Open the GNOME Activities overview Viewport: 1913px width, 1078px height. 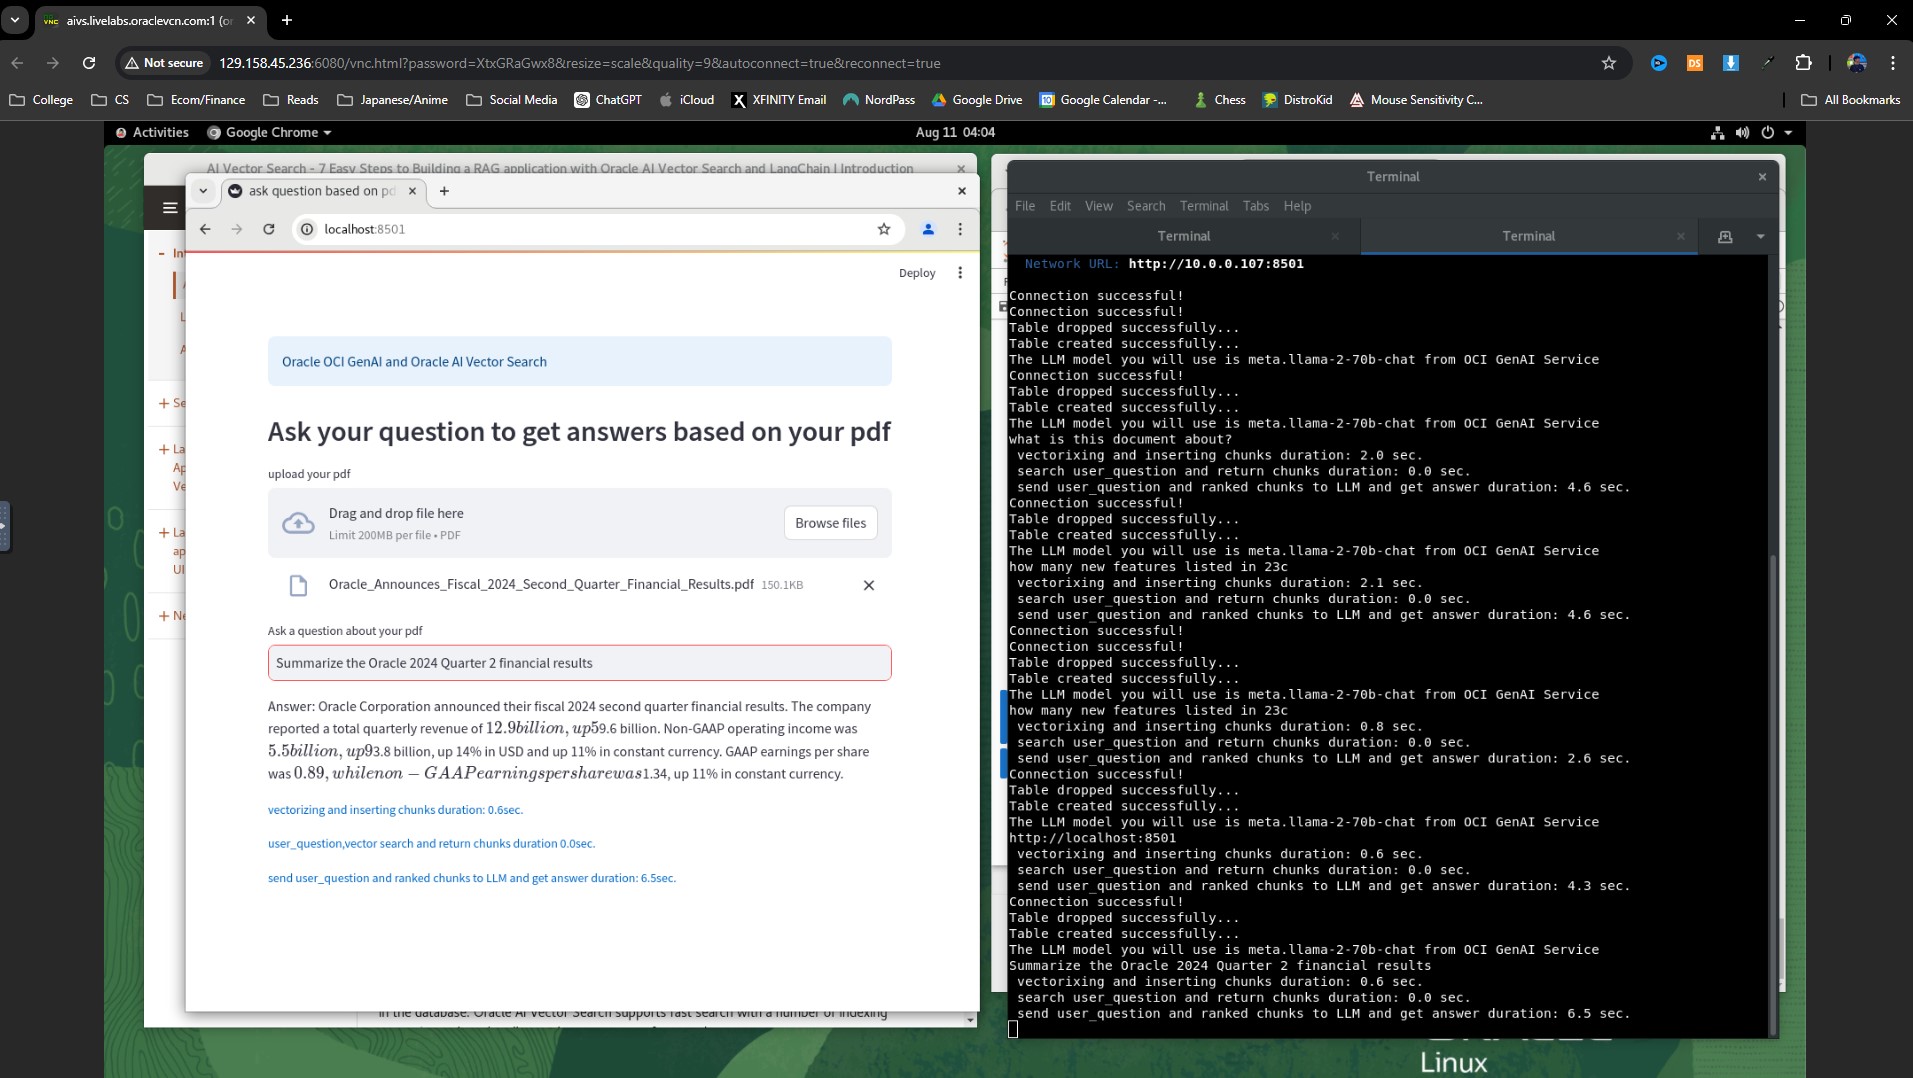click(x=152, y=132)
